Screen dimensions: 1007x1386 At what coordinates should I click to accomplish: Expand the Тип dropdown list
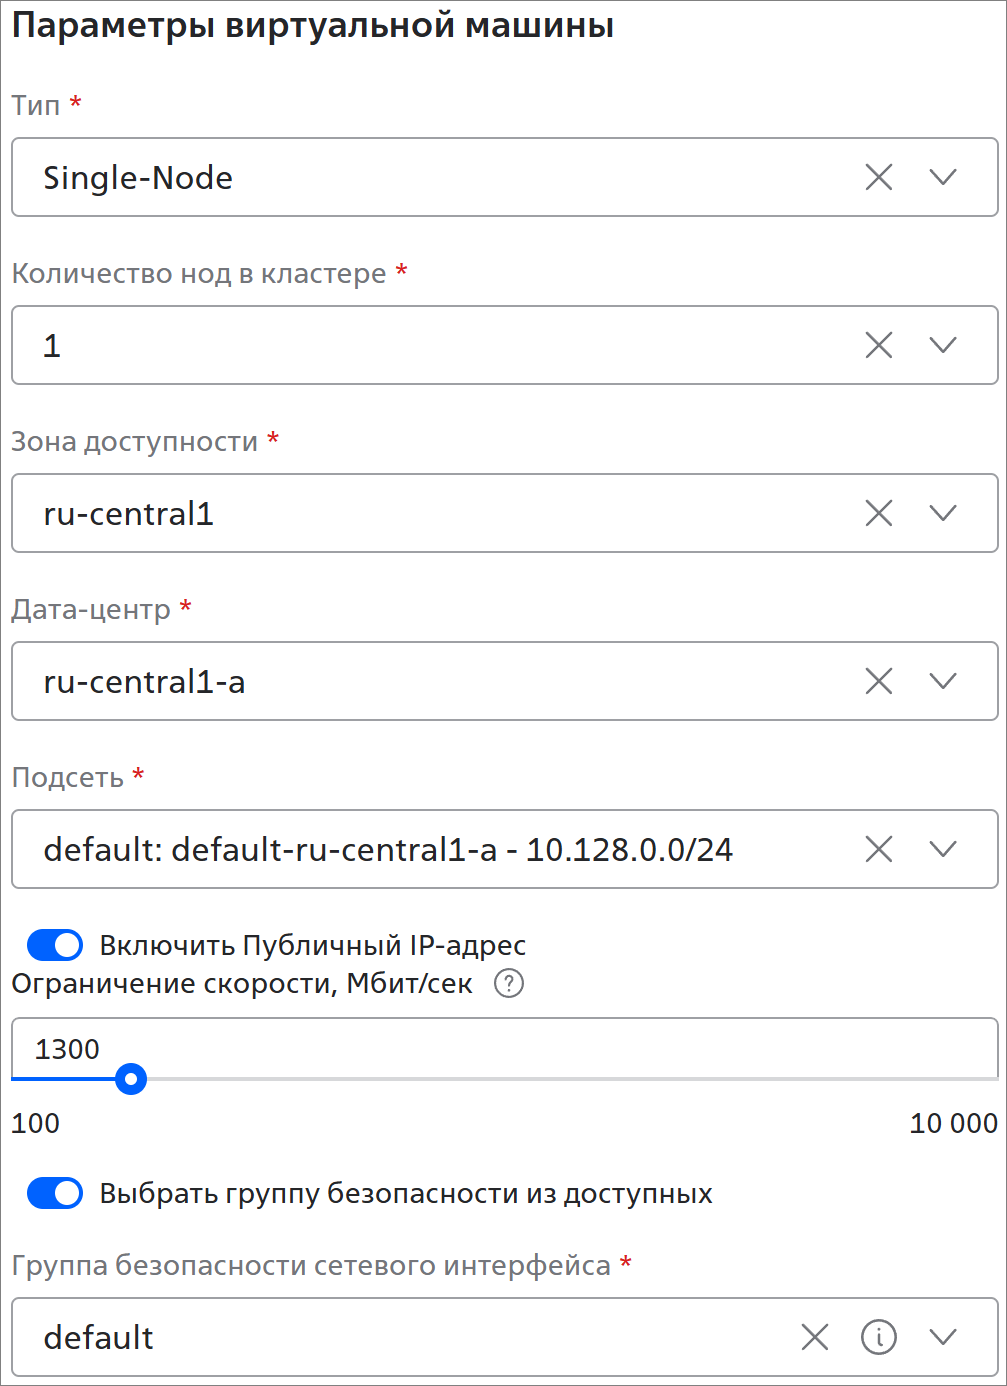tap(943, 178)
